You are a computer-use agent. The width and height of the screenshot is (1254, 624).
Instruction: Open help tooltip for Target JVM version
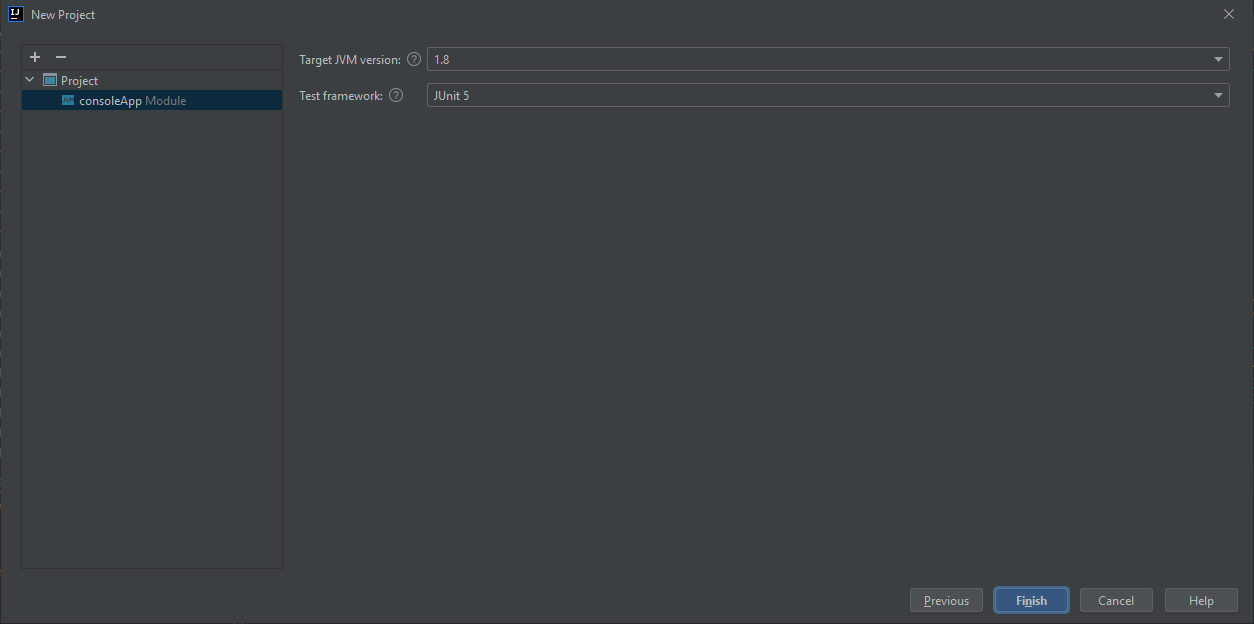414,60
